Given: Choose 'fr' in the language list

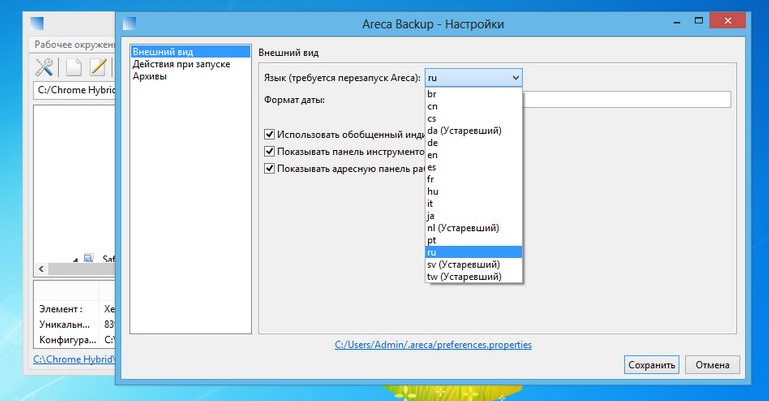Looking at the screenshot, I should click(x=473, y=179).
